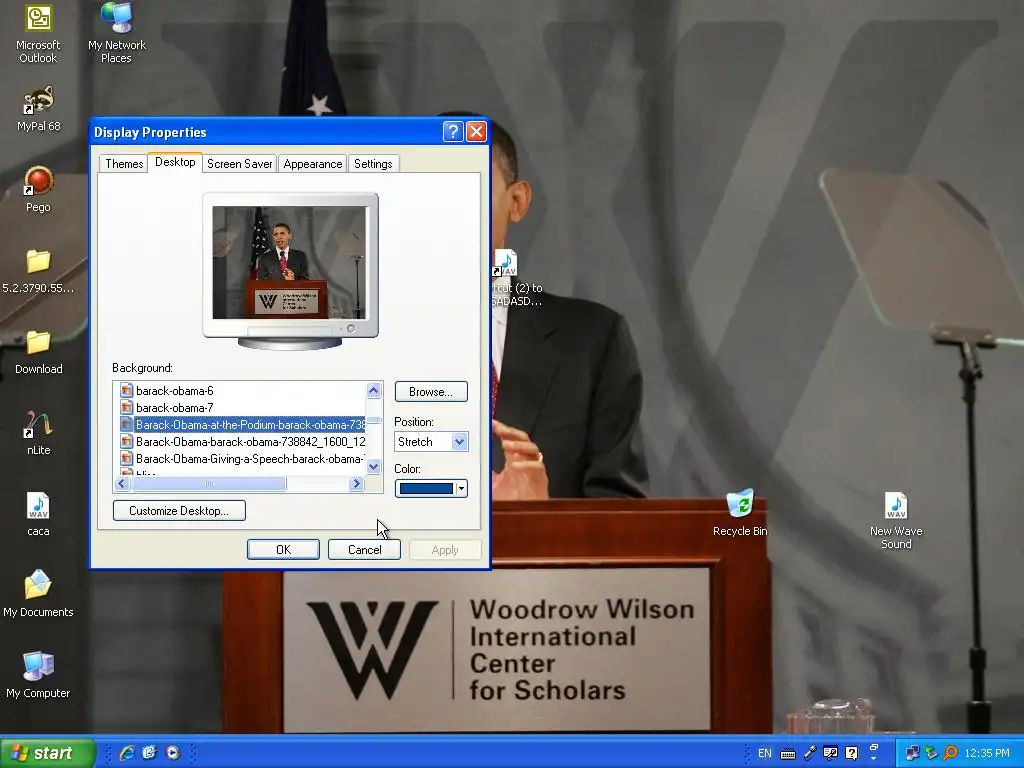Select the My Computer desktop icon
This screenshot has width=1024, height=768.
click(x=39, y=675)
